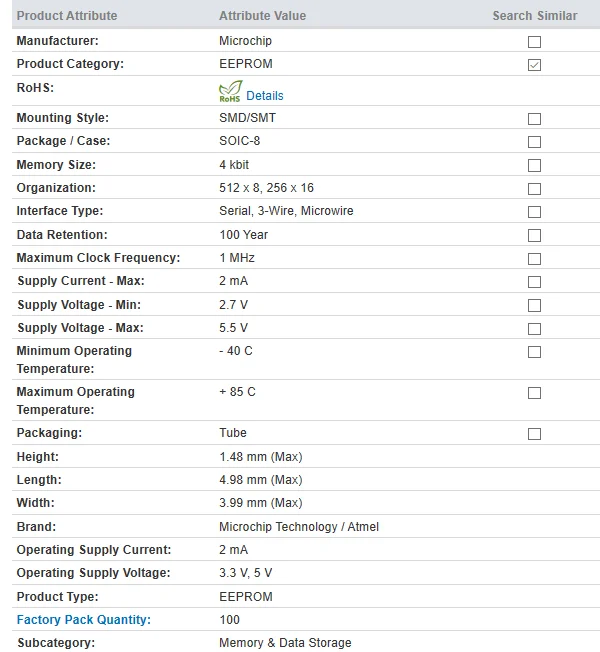
Task: Click the SOIC-8 package value
Action: [240, 141]
